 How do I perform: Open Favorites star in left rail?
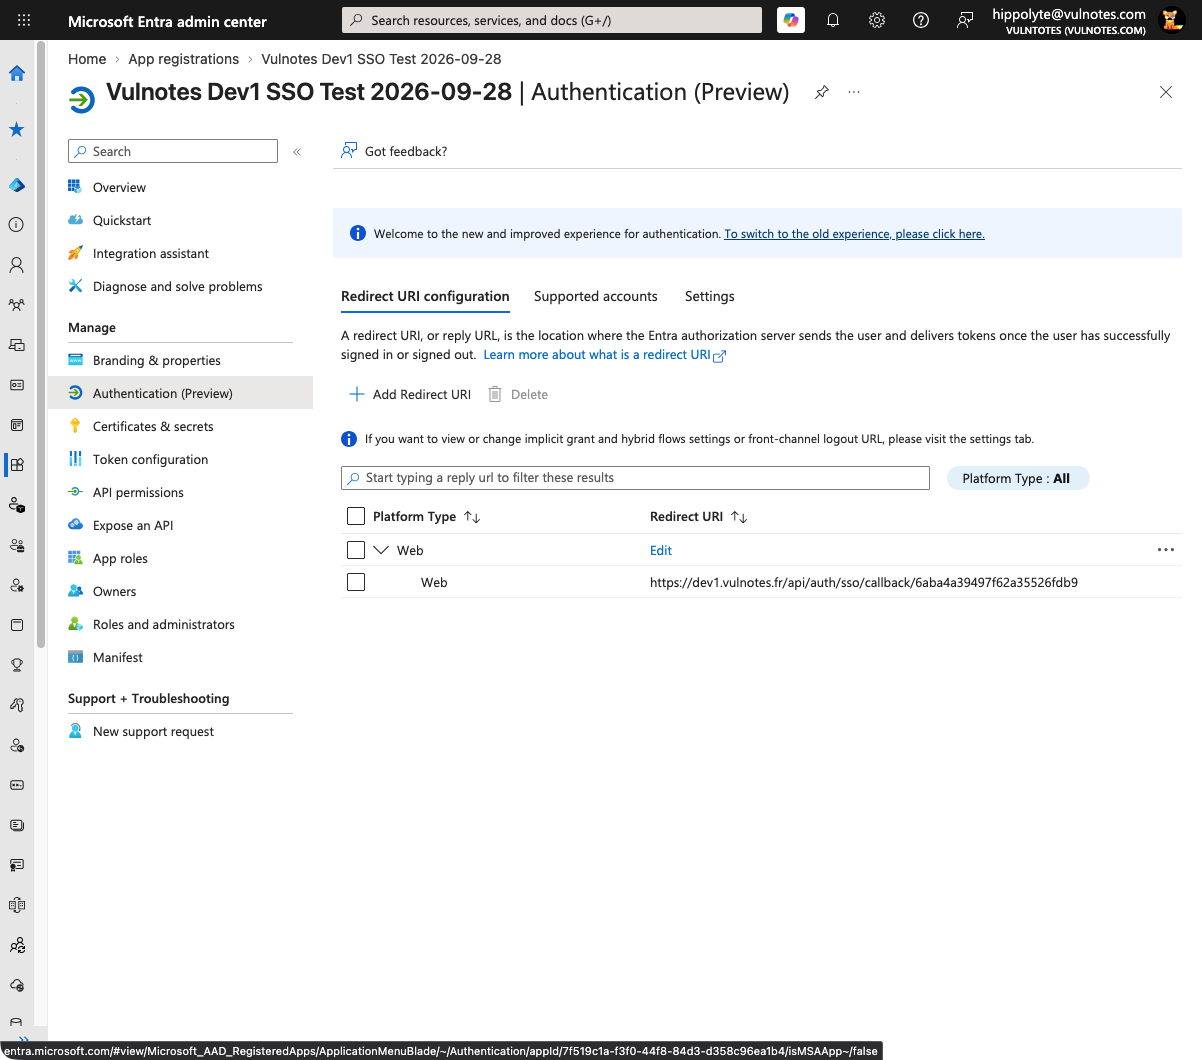[x=17, y=129]
